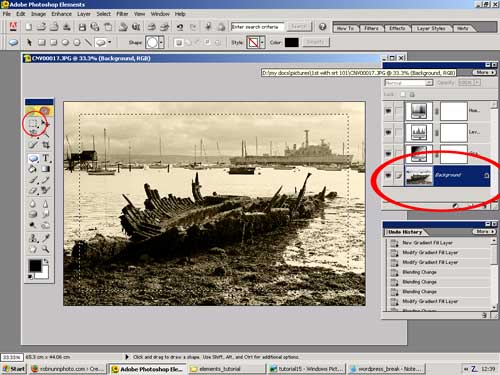Switch to the Layer Styles palette tab
500x375 pixels.
[x=431, y=28]
